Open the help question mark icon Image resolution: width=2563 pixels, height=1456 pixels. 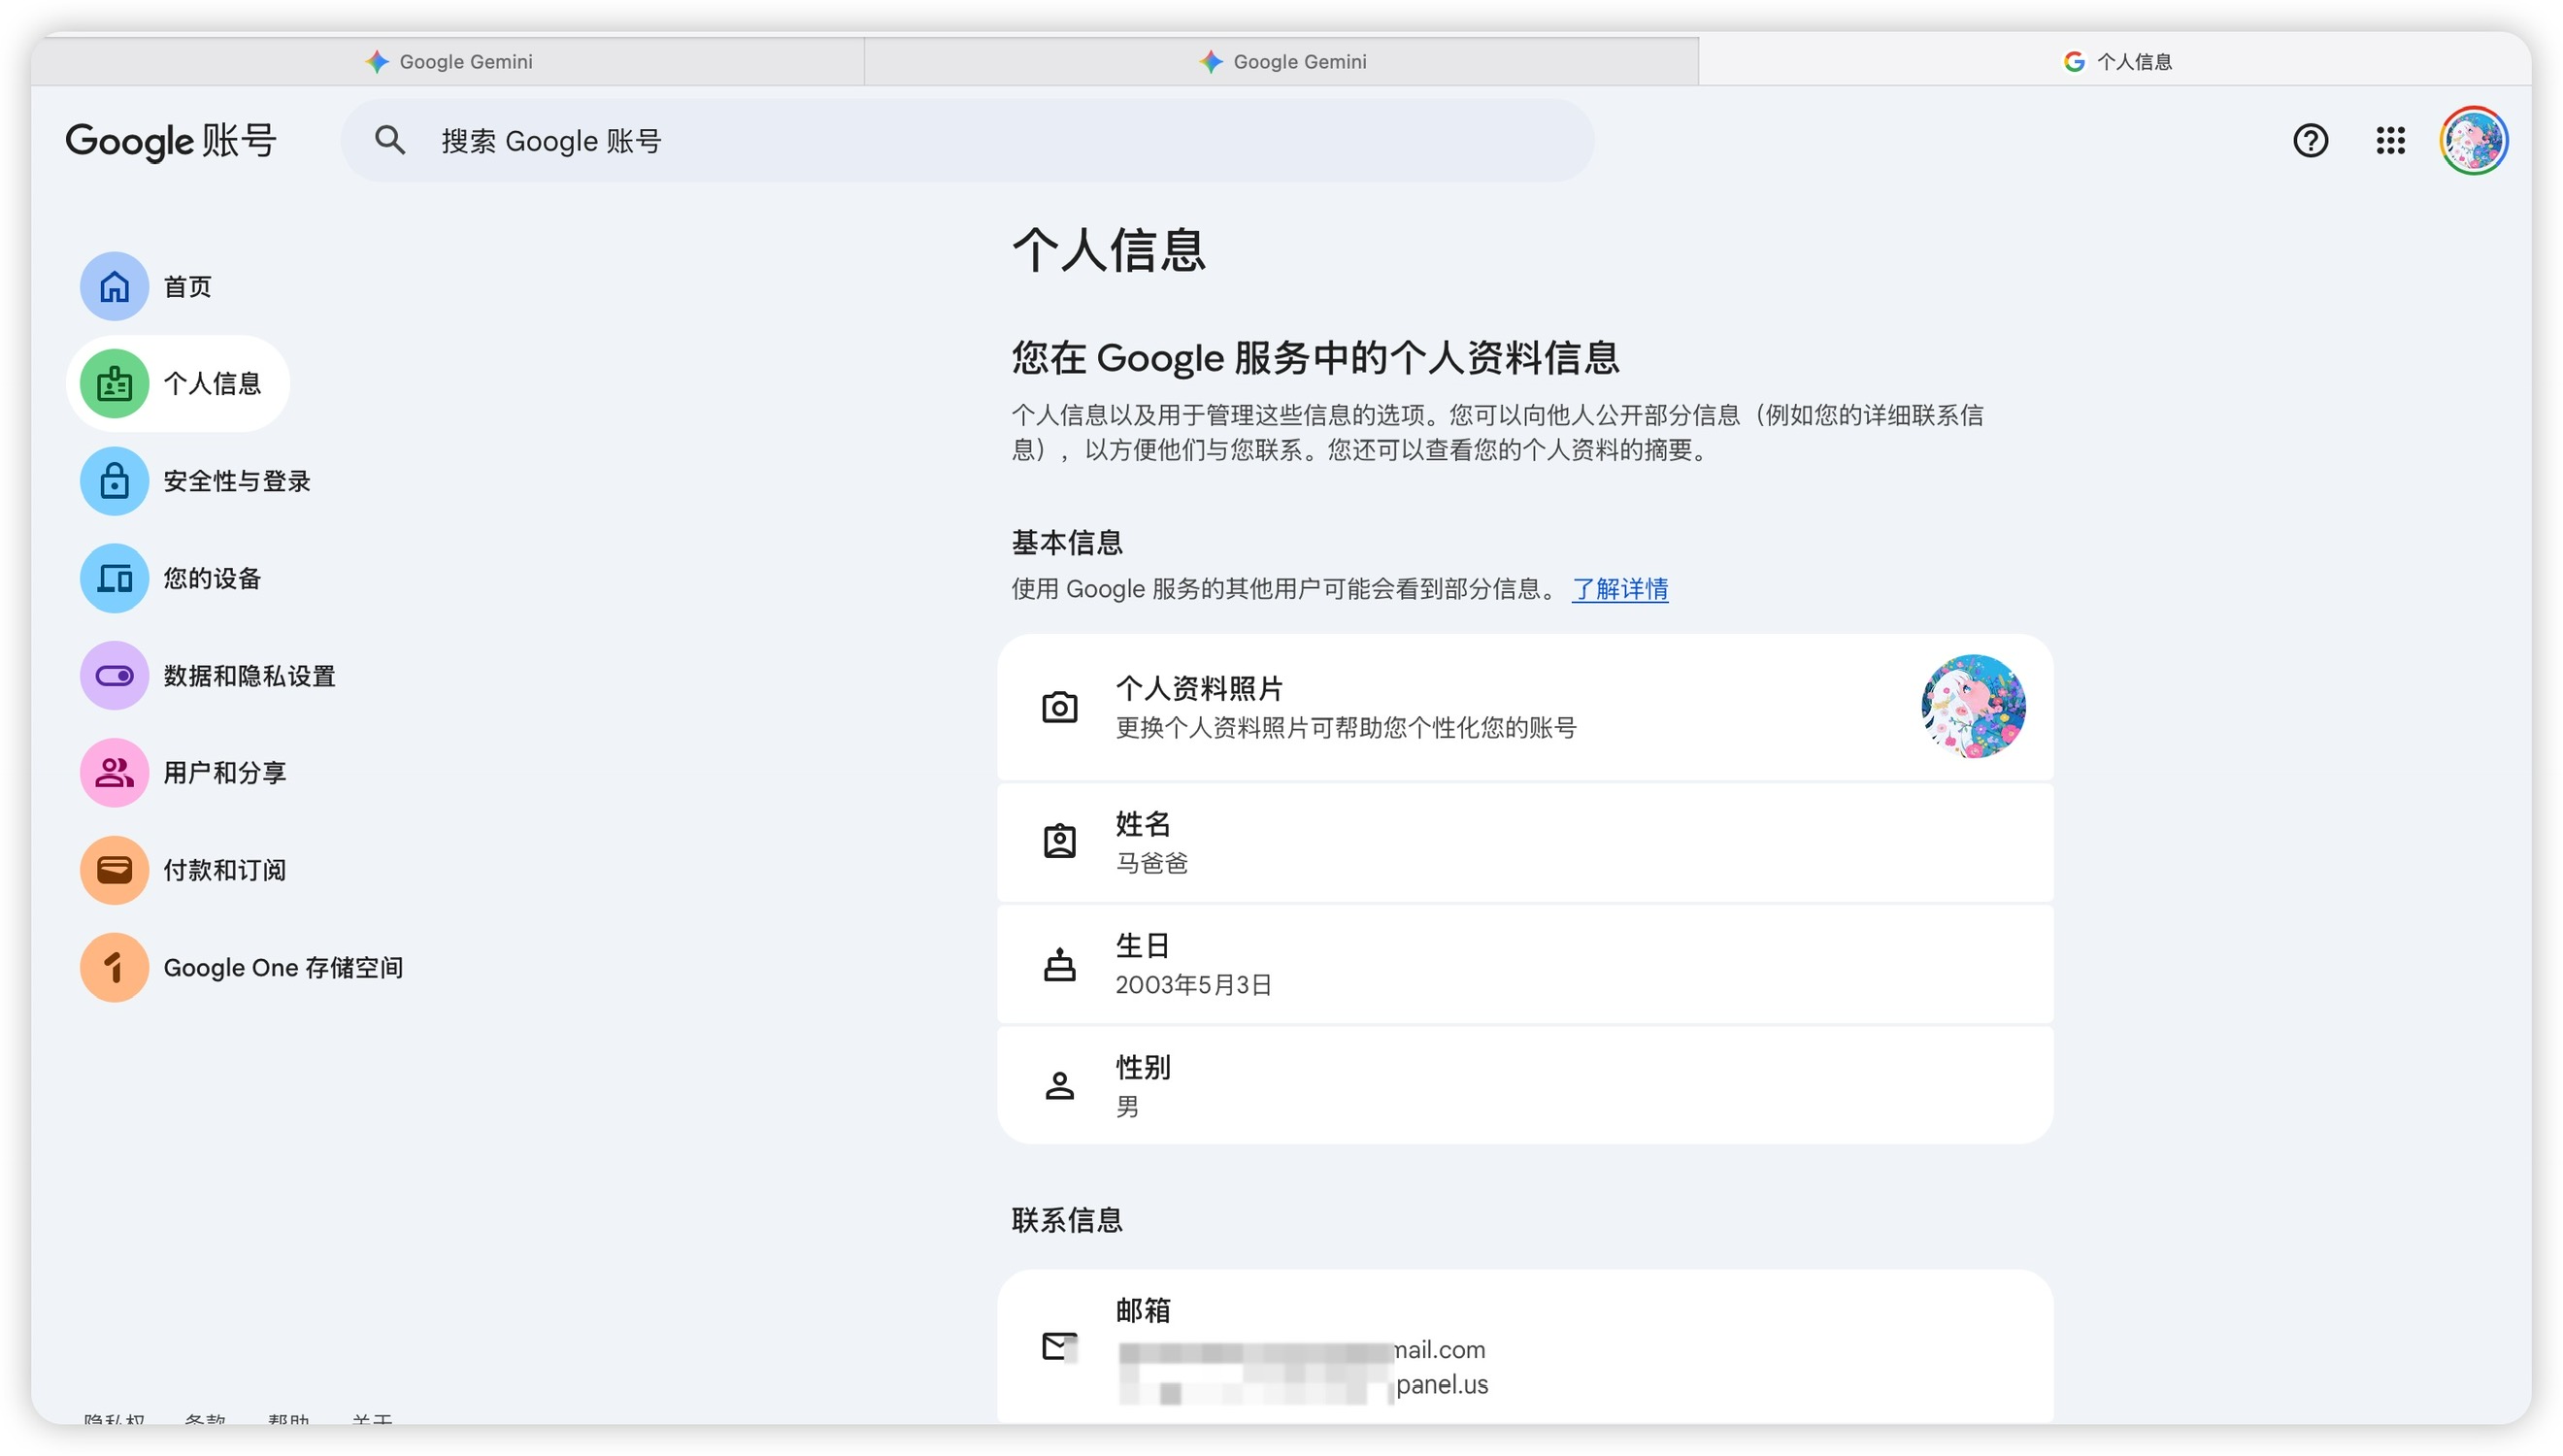click(x=2310, y=141)
